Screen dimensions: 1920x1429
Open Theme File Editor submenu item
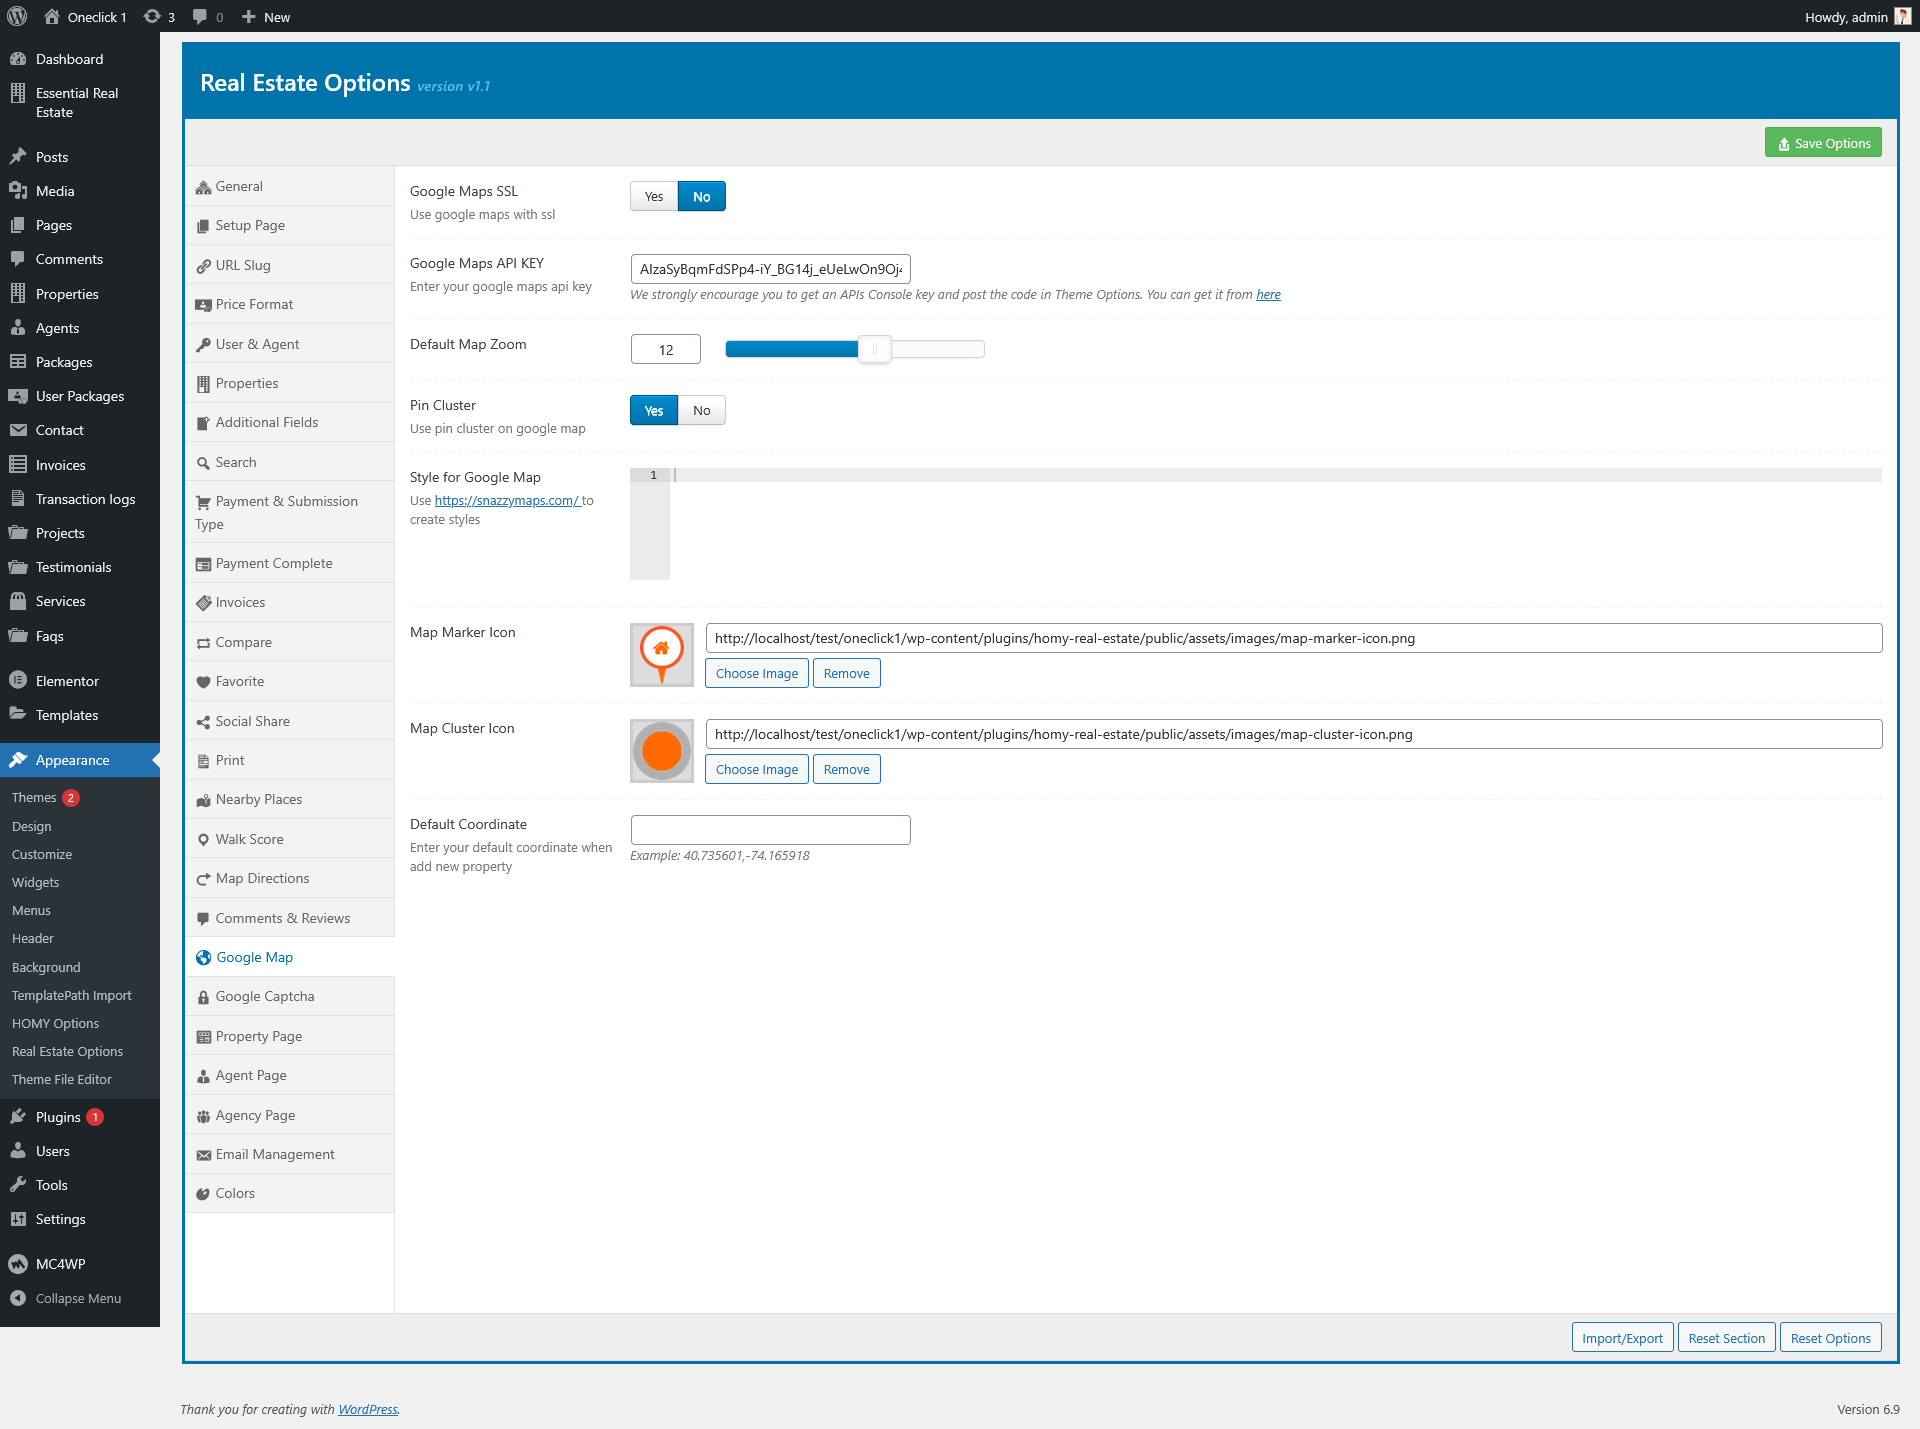(62, 1079)
